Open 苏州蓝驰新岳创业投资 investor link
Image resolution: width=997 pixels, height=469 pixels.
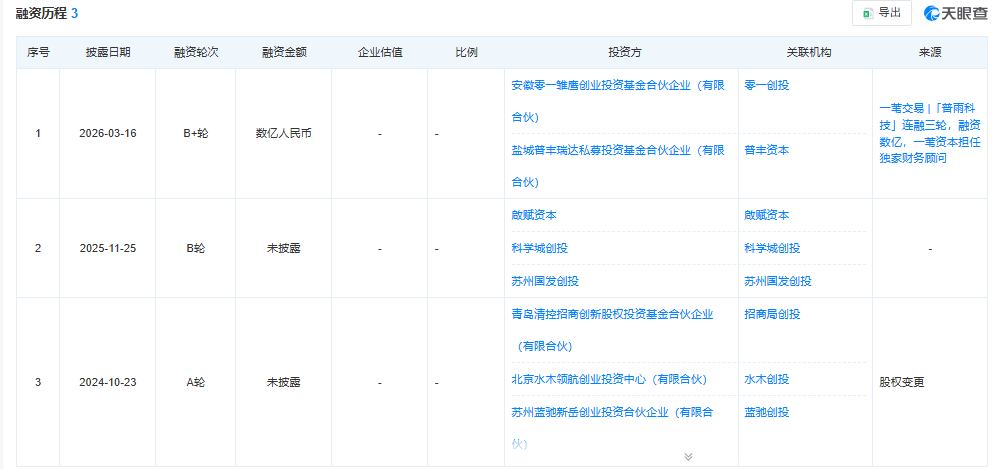611,412
